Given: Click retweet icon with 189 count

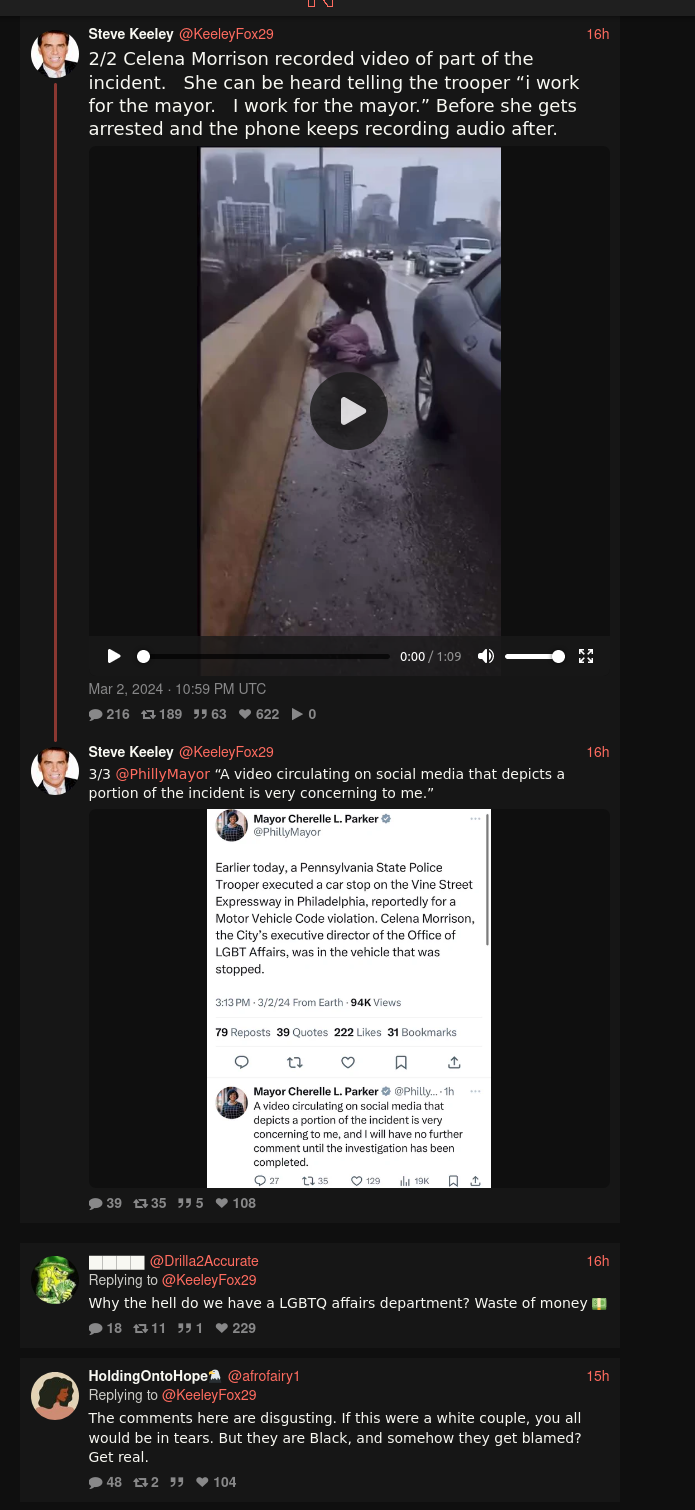Looking at the screenshot, I should pos(148,714).
